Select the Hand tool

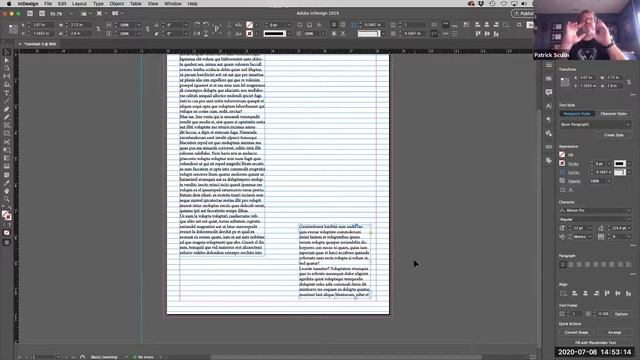click(7, 191)
